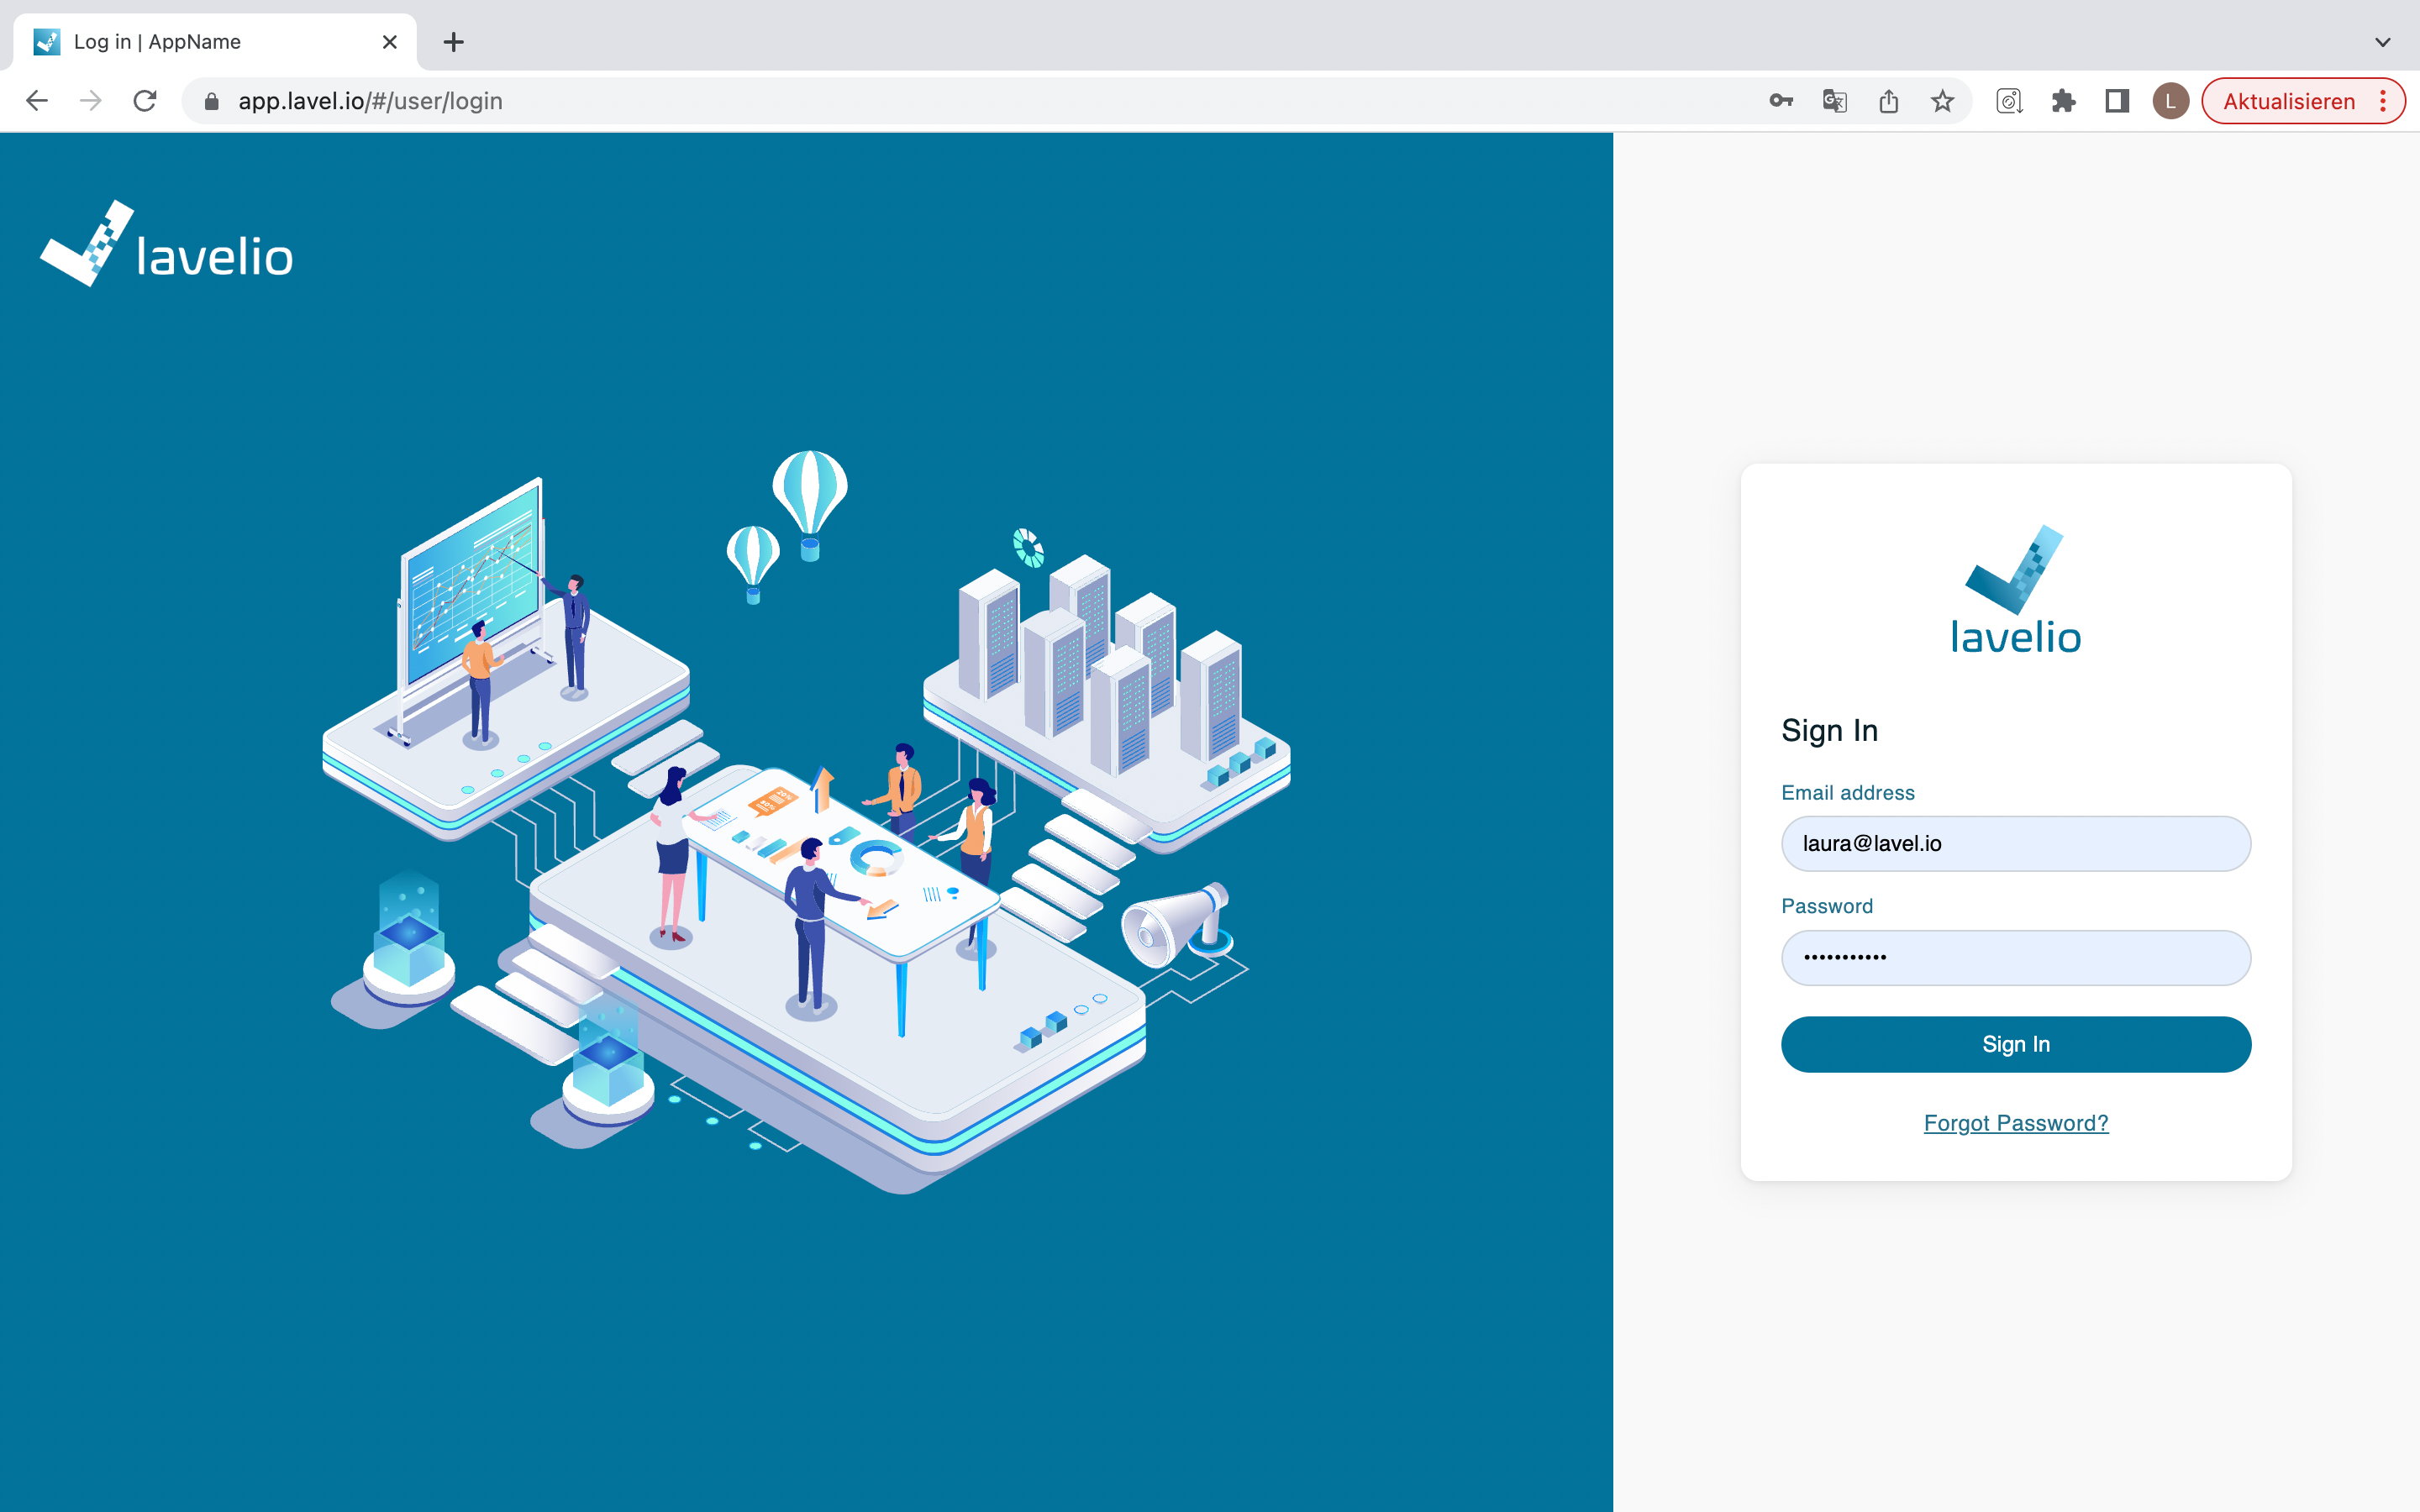Click the browser forward arrow
Viewport: 2420px width, 1512px height.
[91, 101]
